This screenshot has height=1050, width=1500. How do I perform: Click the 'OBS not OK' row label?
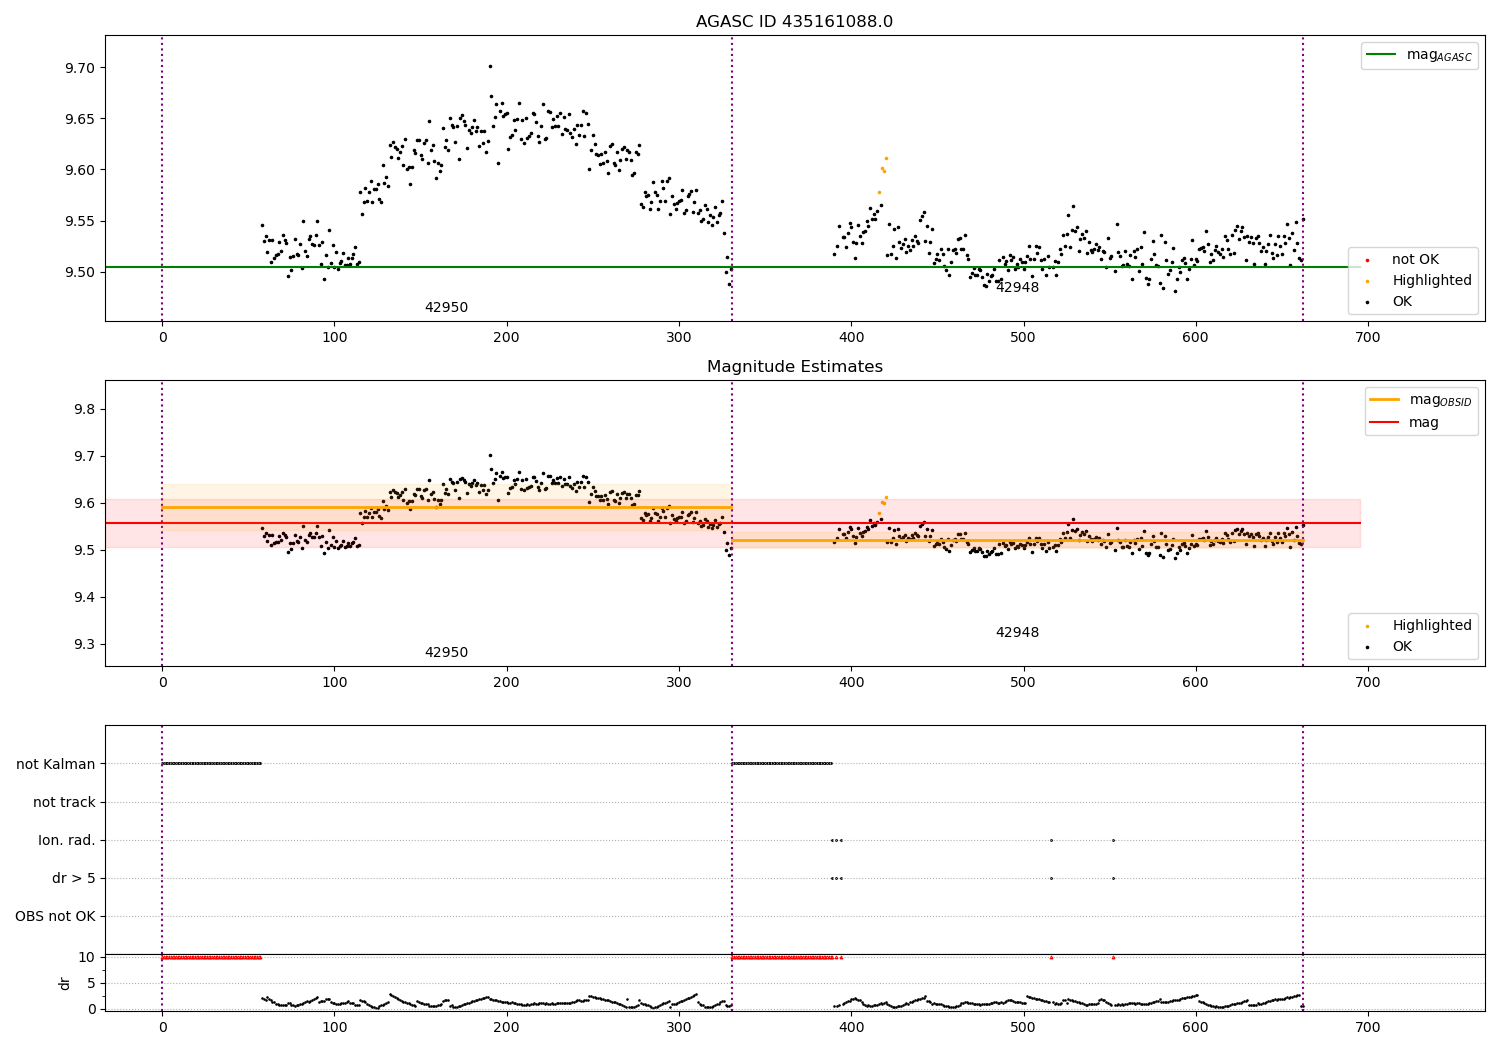[55, 917]
